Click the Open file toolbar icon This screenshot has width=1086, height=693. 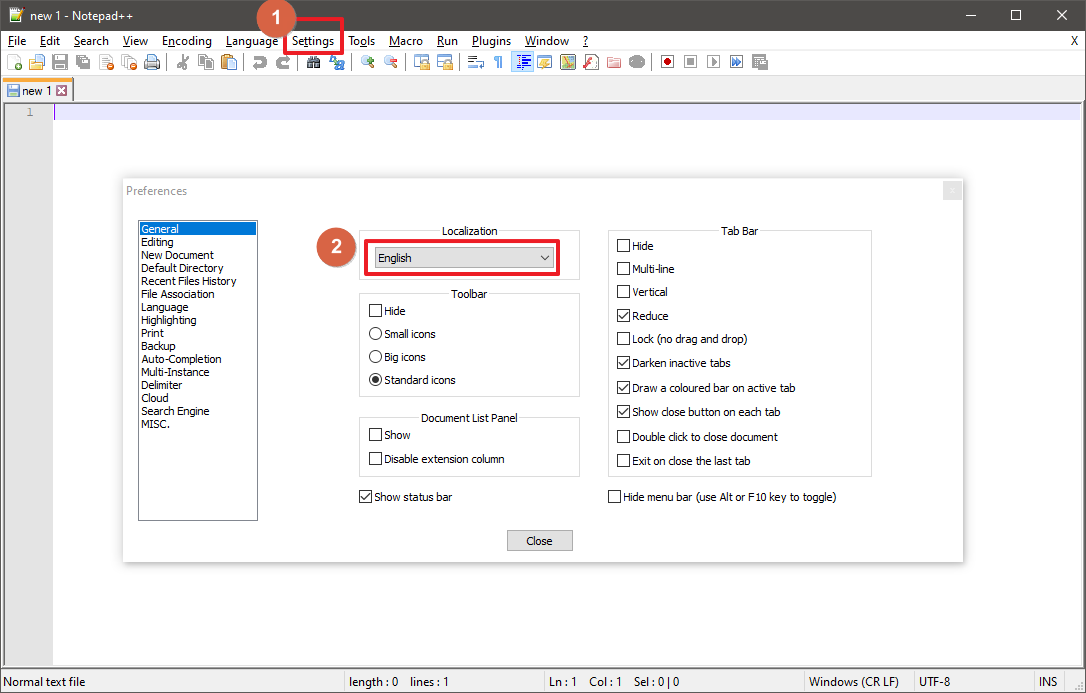[37, 62]
